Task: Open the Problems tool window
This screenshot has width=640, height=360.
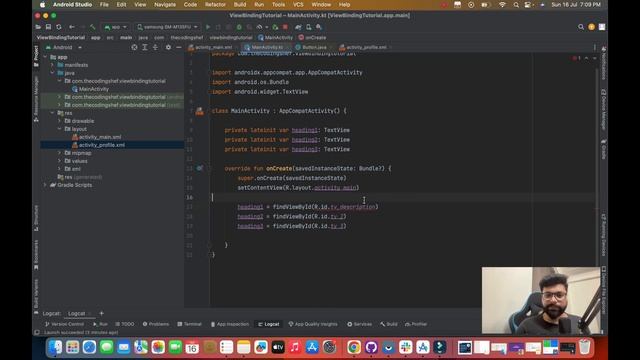Action: 156,324
